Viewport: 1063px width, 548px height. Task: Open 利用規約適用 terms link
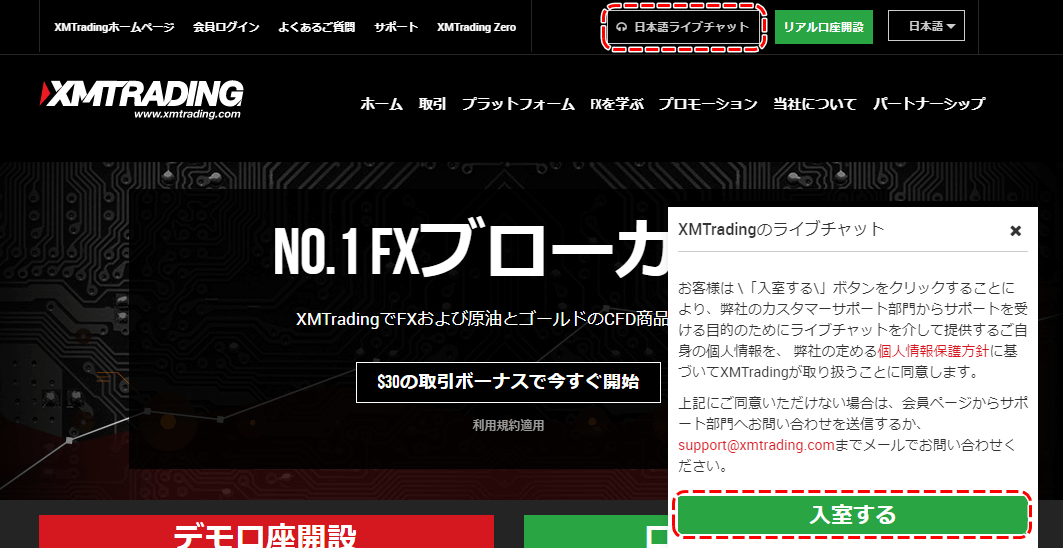click(x=508, y=425)
